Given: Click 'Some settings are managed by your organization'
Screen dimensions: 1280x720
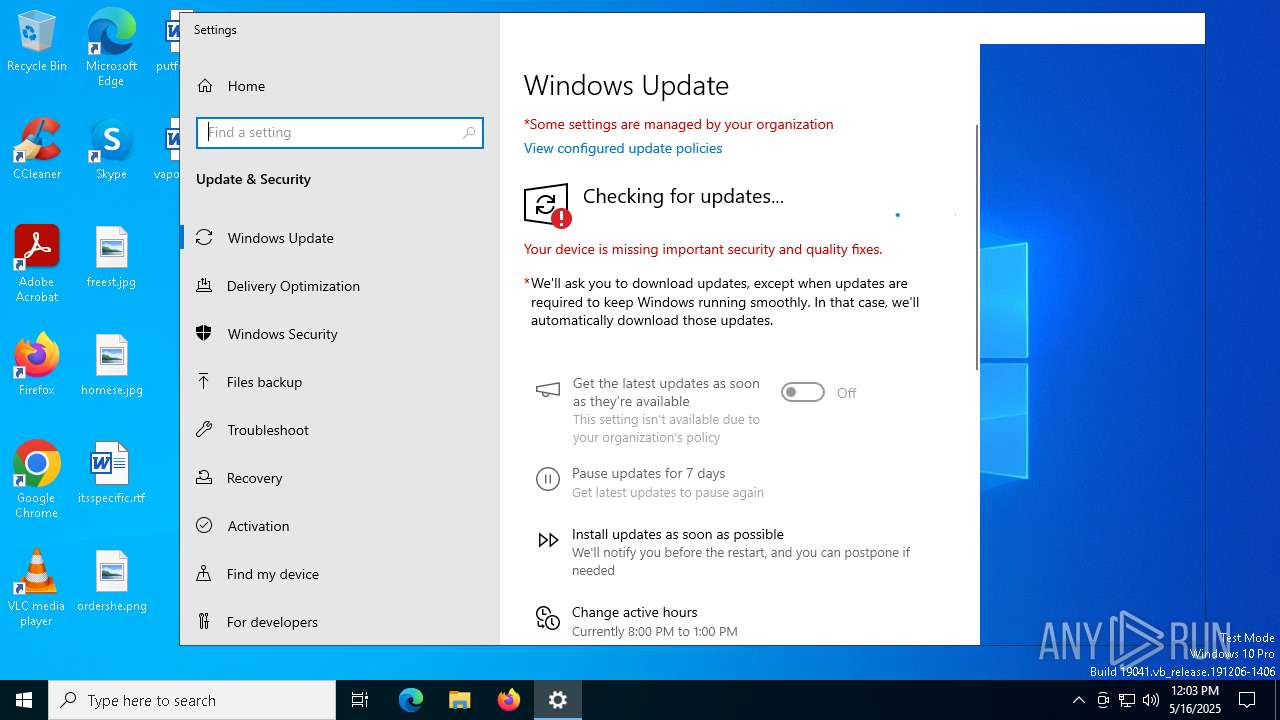Looking at the screenshot, I should 679,124.
